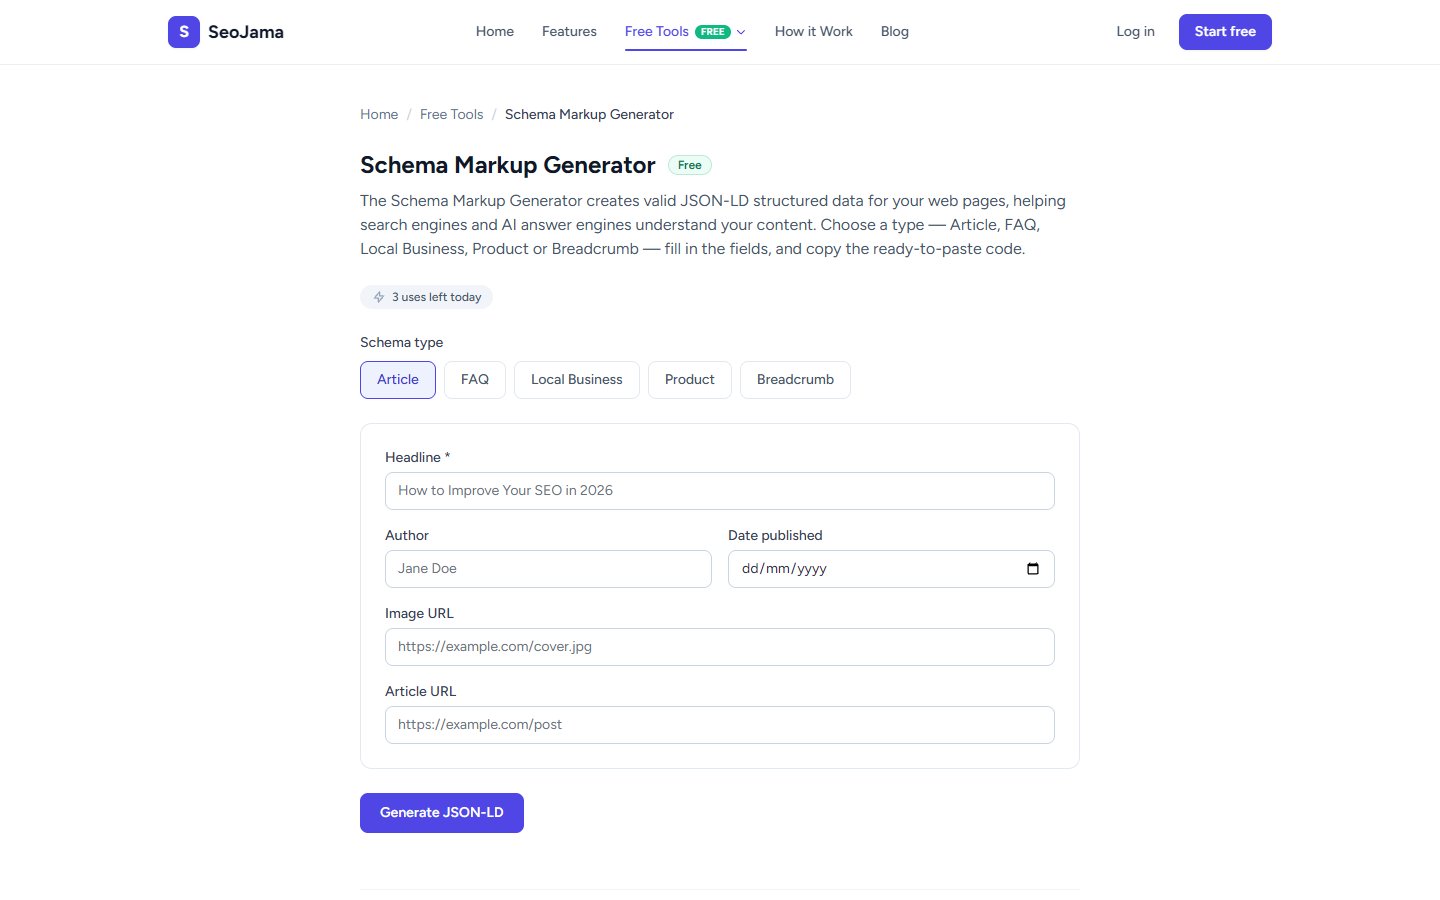This screenshot has width=1440, height=900.
Task: Click the Schema Markup Generator breadcrumb text
Action: (589, 115)
